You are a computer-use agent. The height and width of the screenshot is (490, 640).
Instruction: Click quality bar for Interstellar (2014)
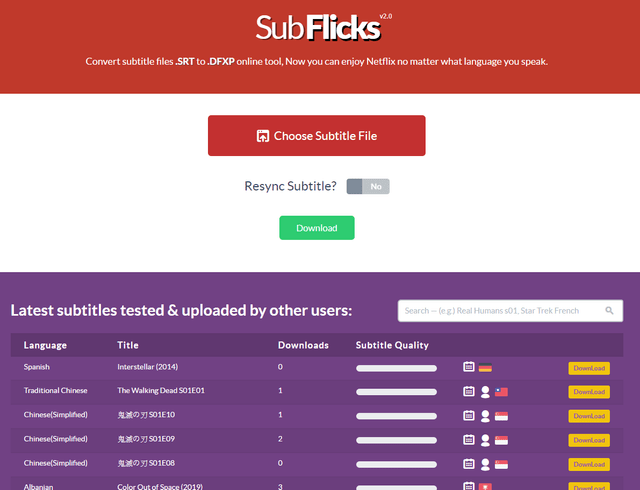396,368
